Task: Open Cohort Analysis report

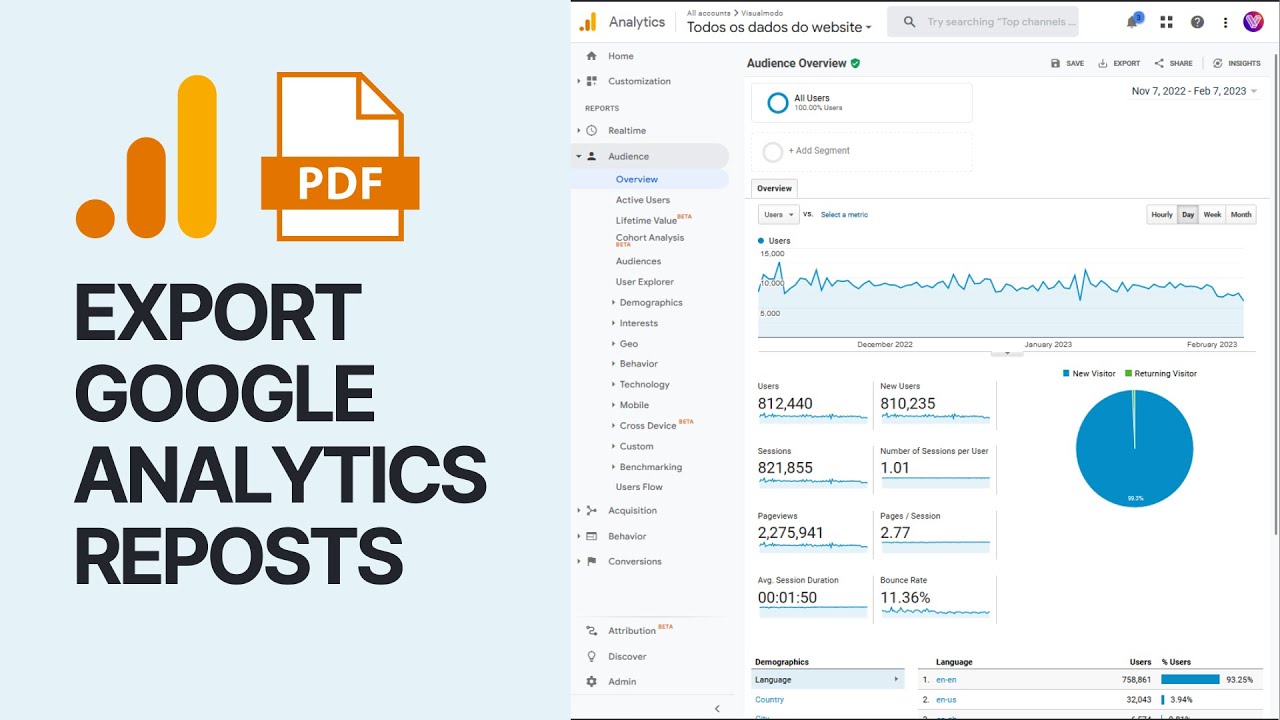Action: 650,238
